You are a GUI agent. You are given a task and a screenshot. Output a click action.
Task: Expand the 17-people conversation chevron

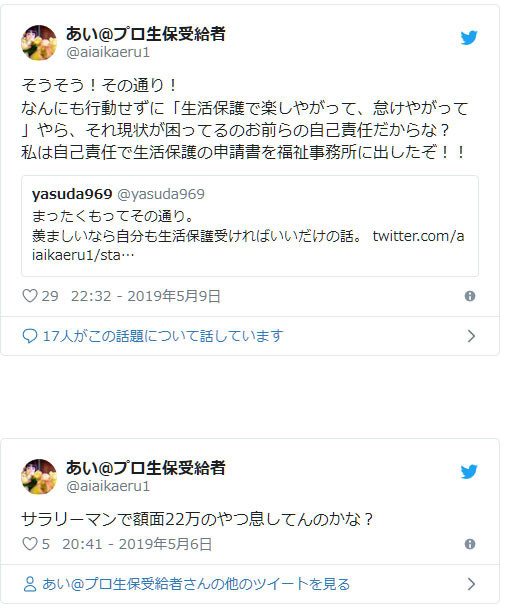click(471, 336)
